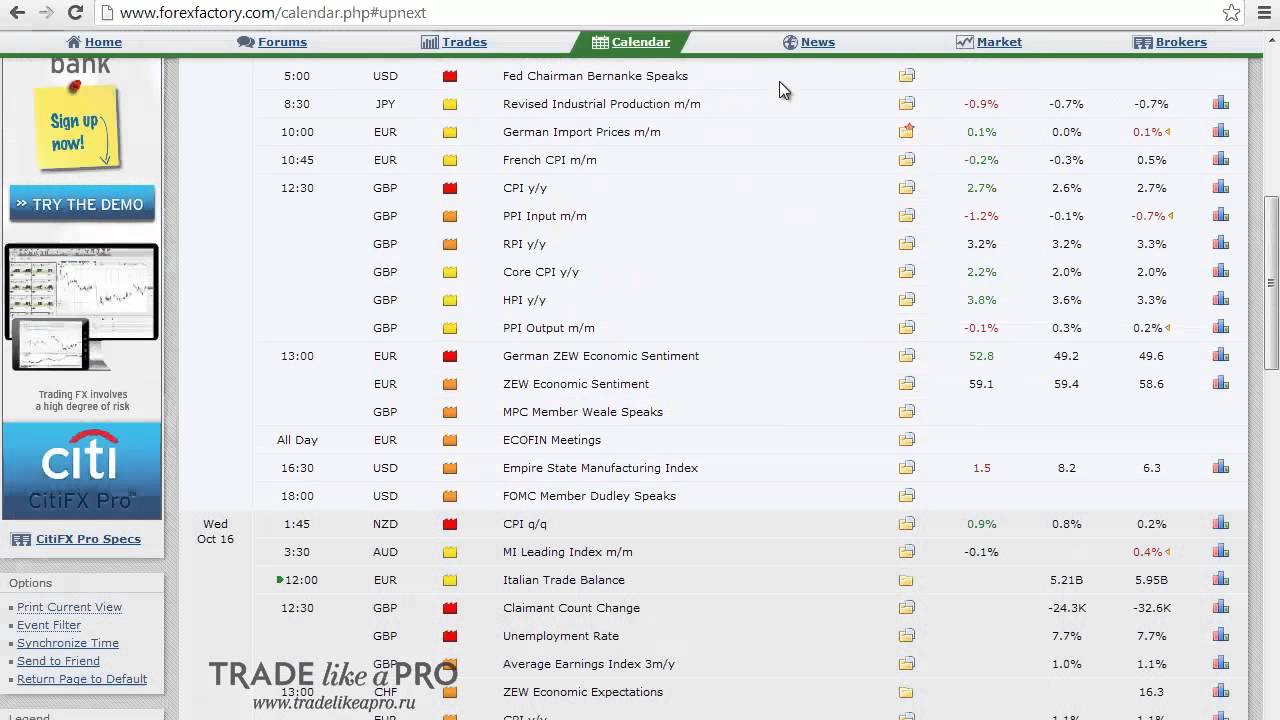1280x720 pixels.
Task: Show chart for Italian Trade Balance
Action: click(1221, 579)
